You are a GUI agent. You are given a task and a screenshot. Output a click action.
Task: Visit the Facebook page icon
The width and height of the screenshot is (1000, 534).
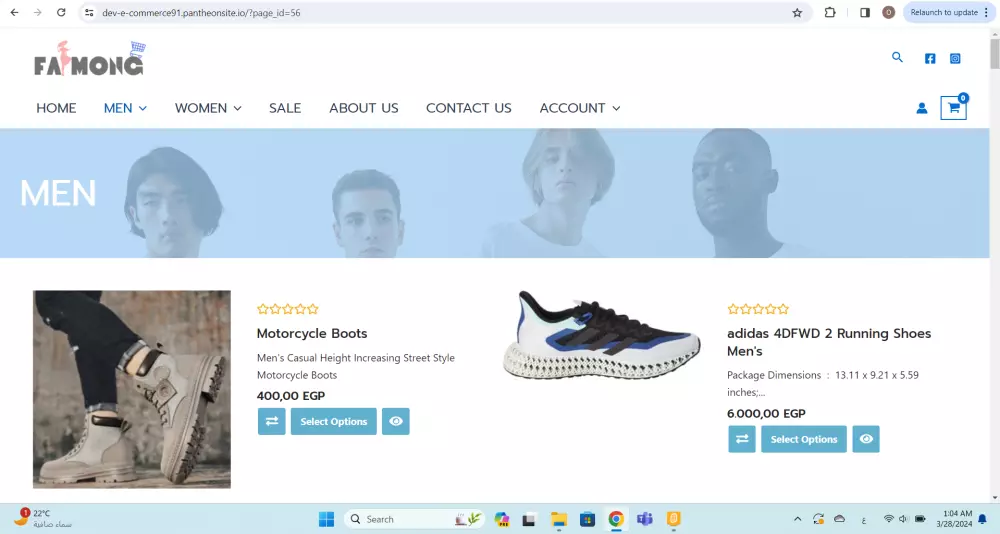(930, 59)
